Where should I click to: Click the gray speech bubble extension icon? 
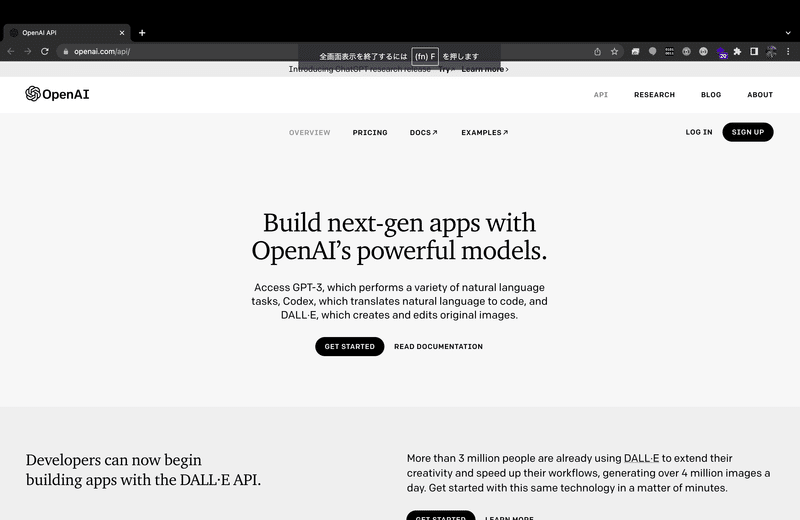[652, 52]
